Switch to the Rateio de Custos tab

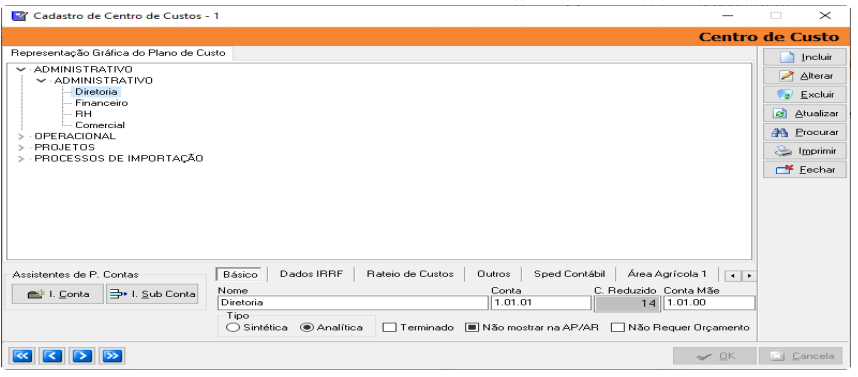point(410,274)
